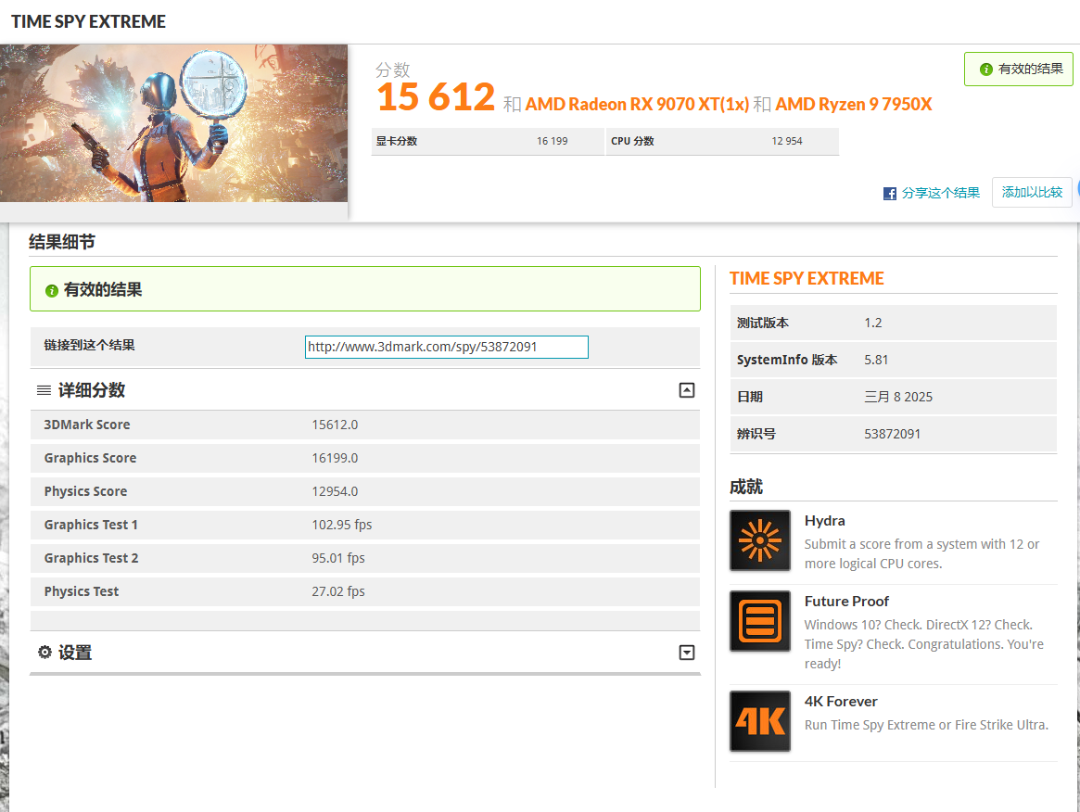The height and width of the screenshot is (812, 1080).
Task: Click the 4K Forever achievement icon
Action: (x=760, y=721)
